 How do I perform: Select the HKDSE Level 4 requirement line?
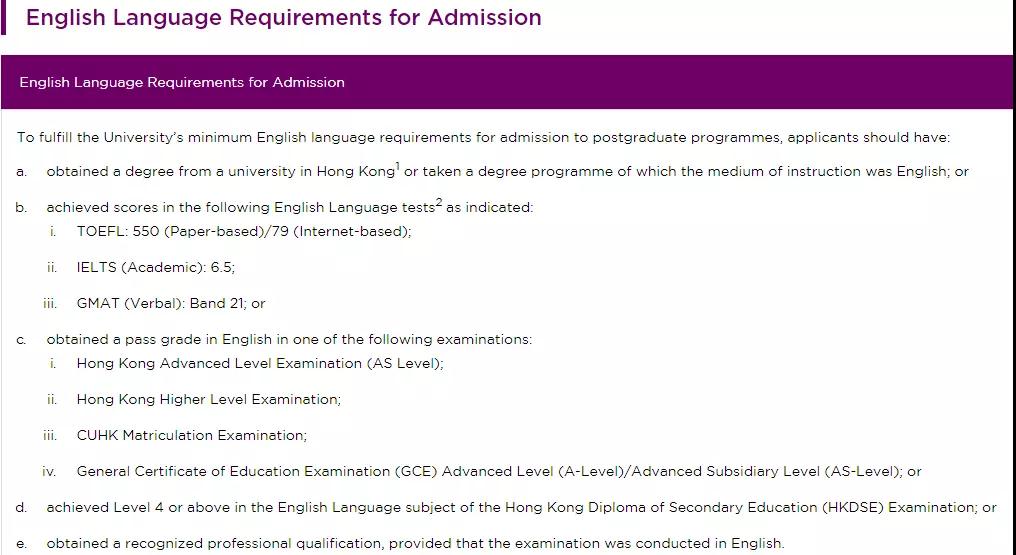(x=521, y=508)
